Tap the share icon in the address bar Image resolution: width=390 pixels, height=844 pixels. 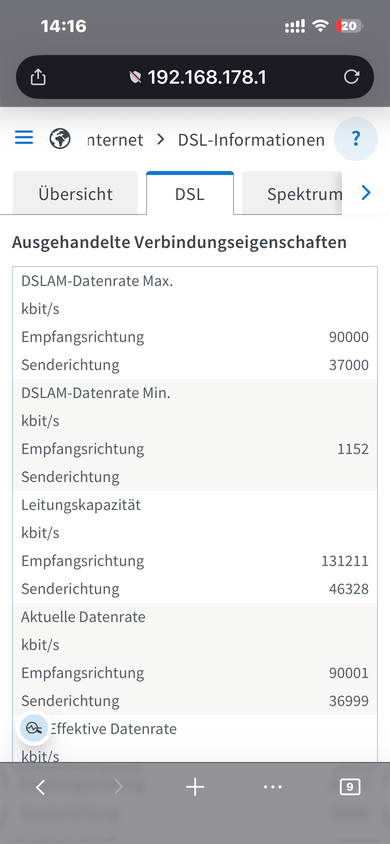click(x=38, y=78)
